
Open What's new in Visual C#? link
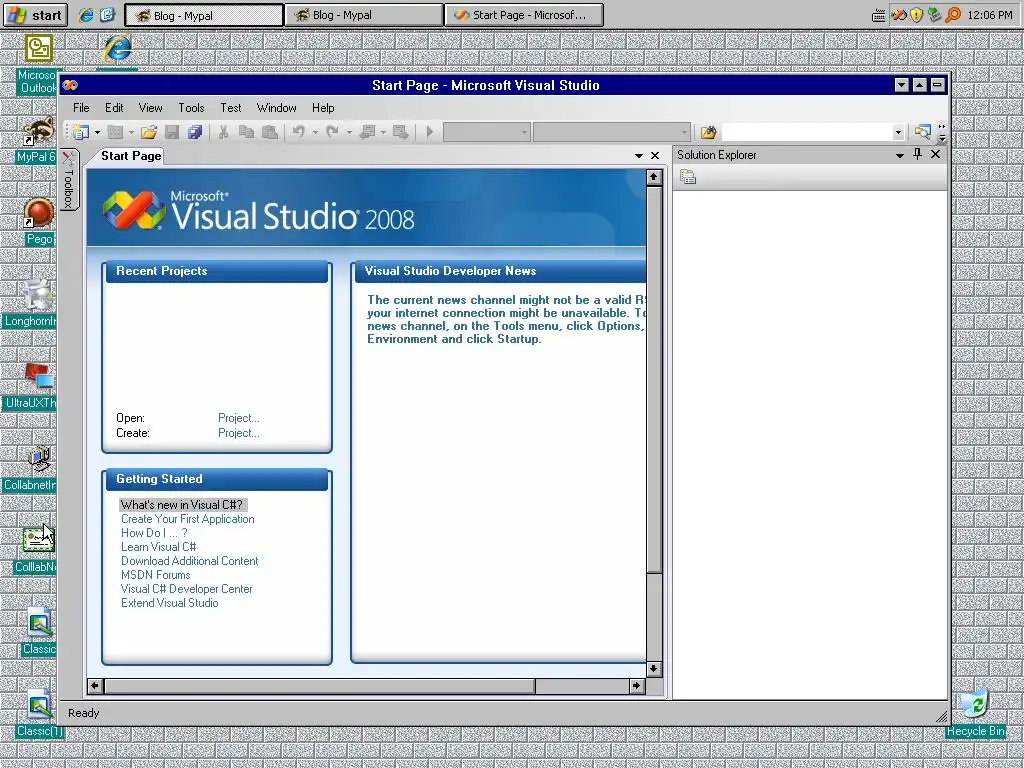[x=182, y=505]
